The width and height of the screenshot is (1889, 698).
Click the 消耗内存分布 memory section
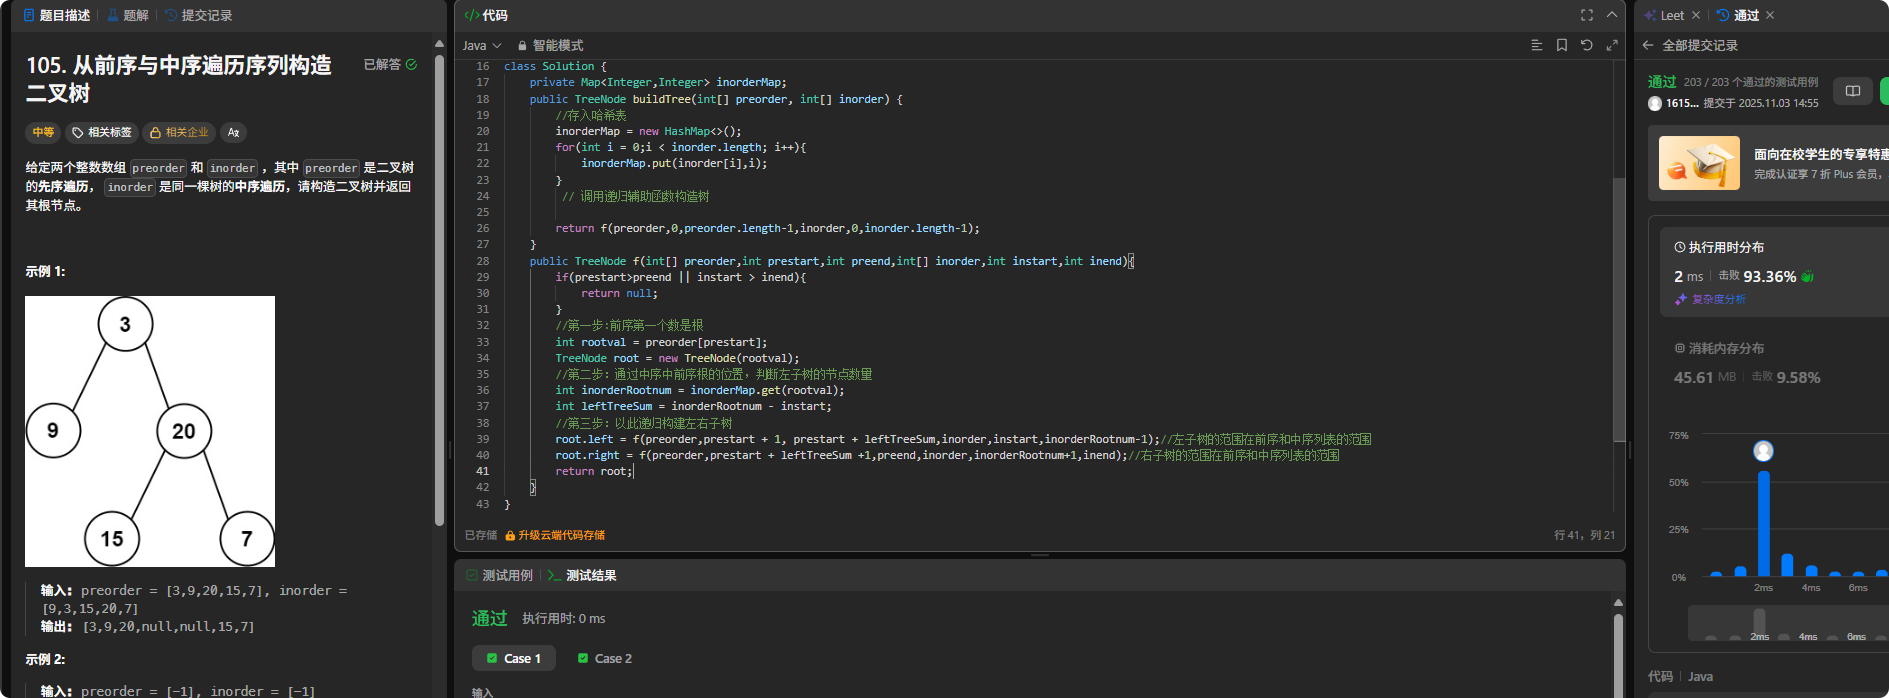click(x=1719, y=348)
